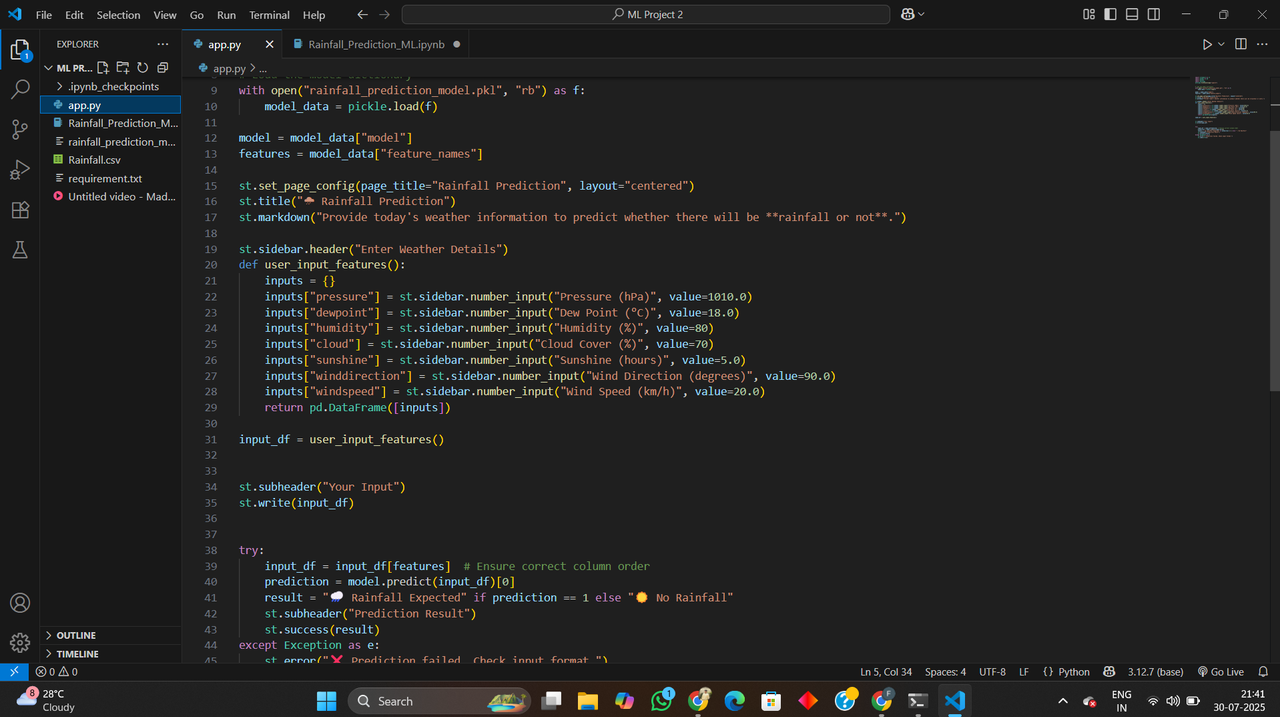Open the File menu

tap(44, 15)
